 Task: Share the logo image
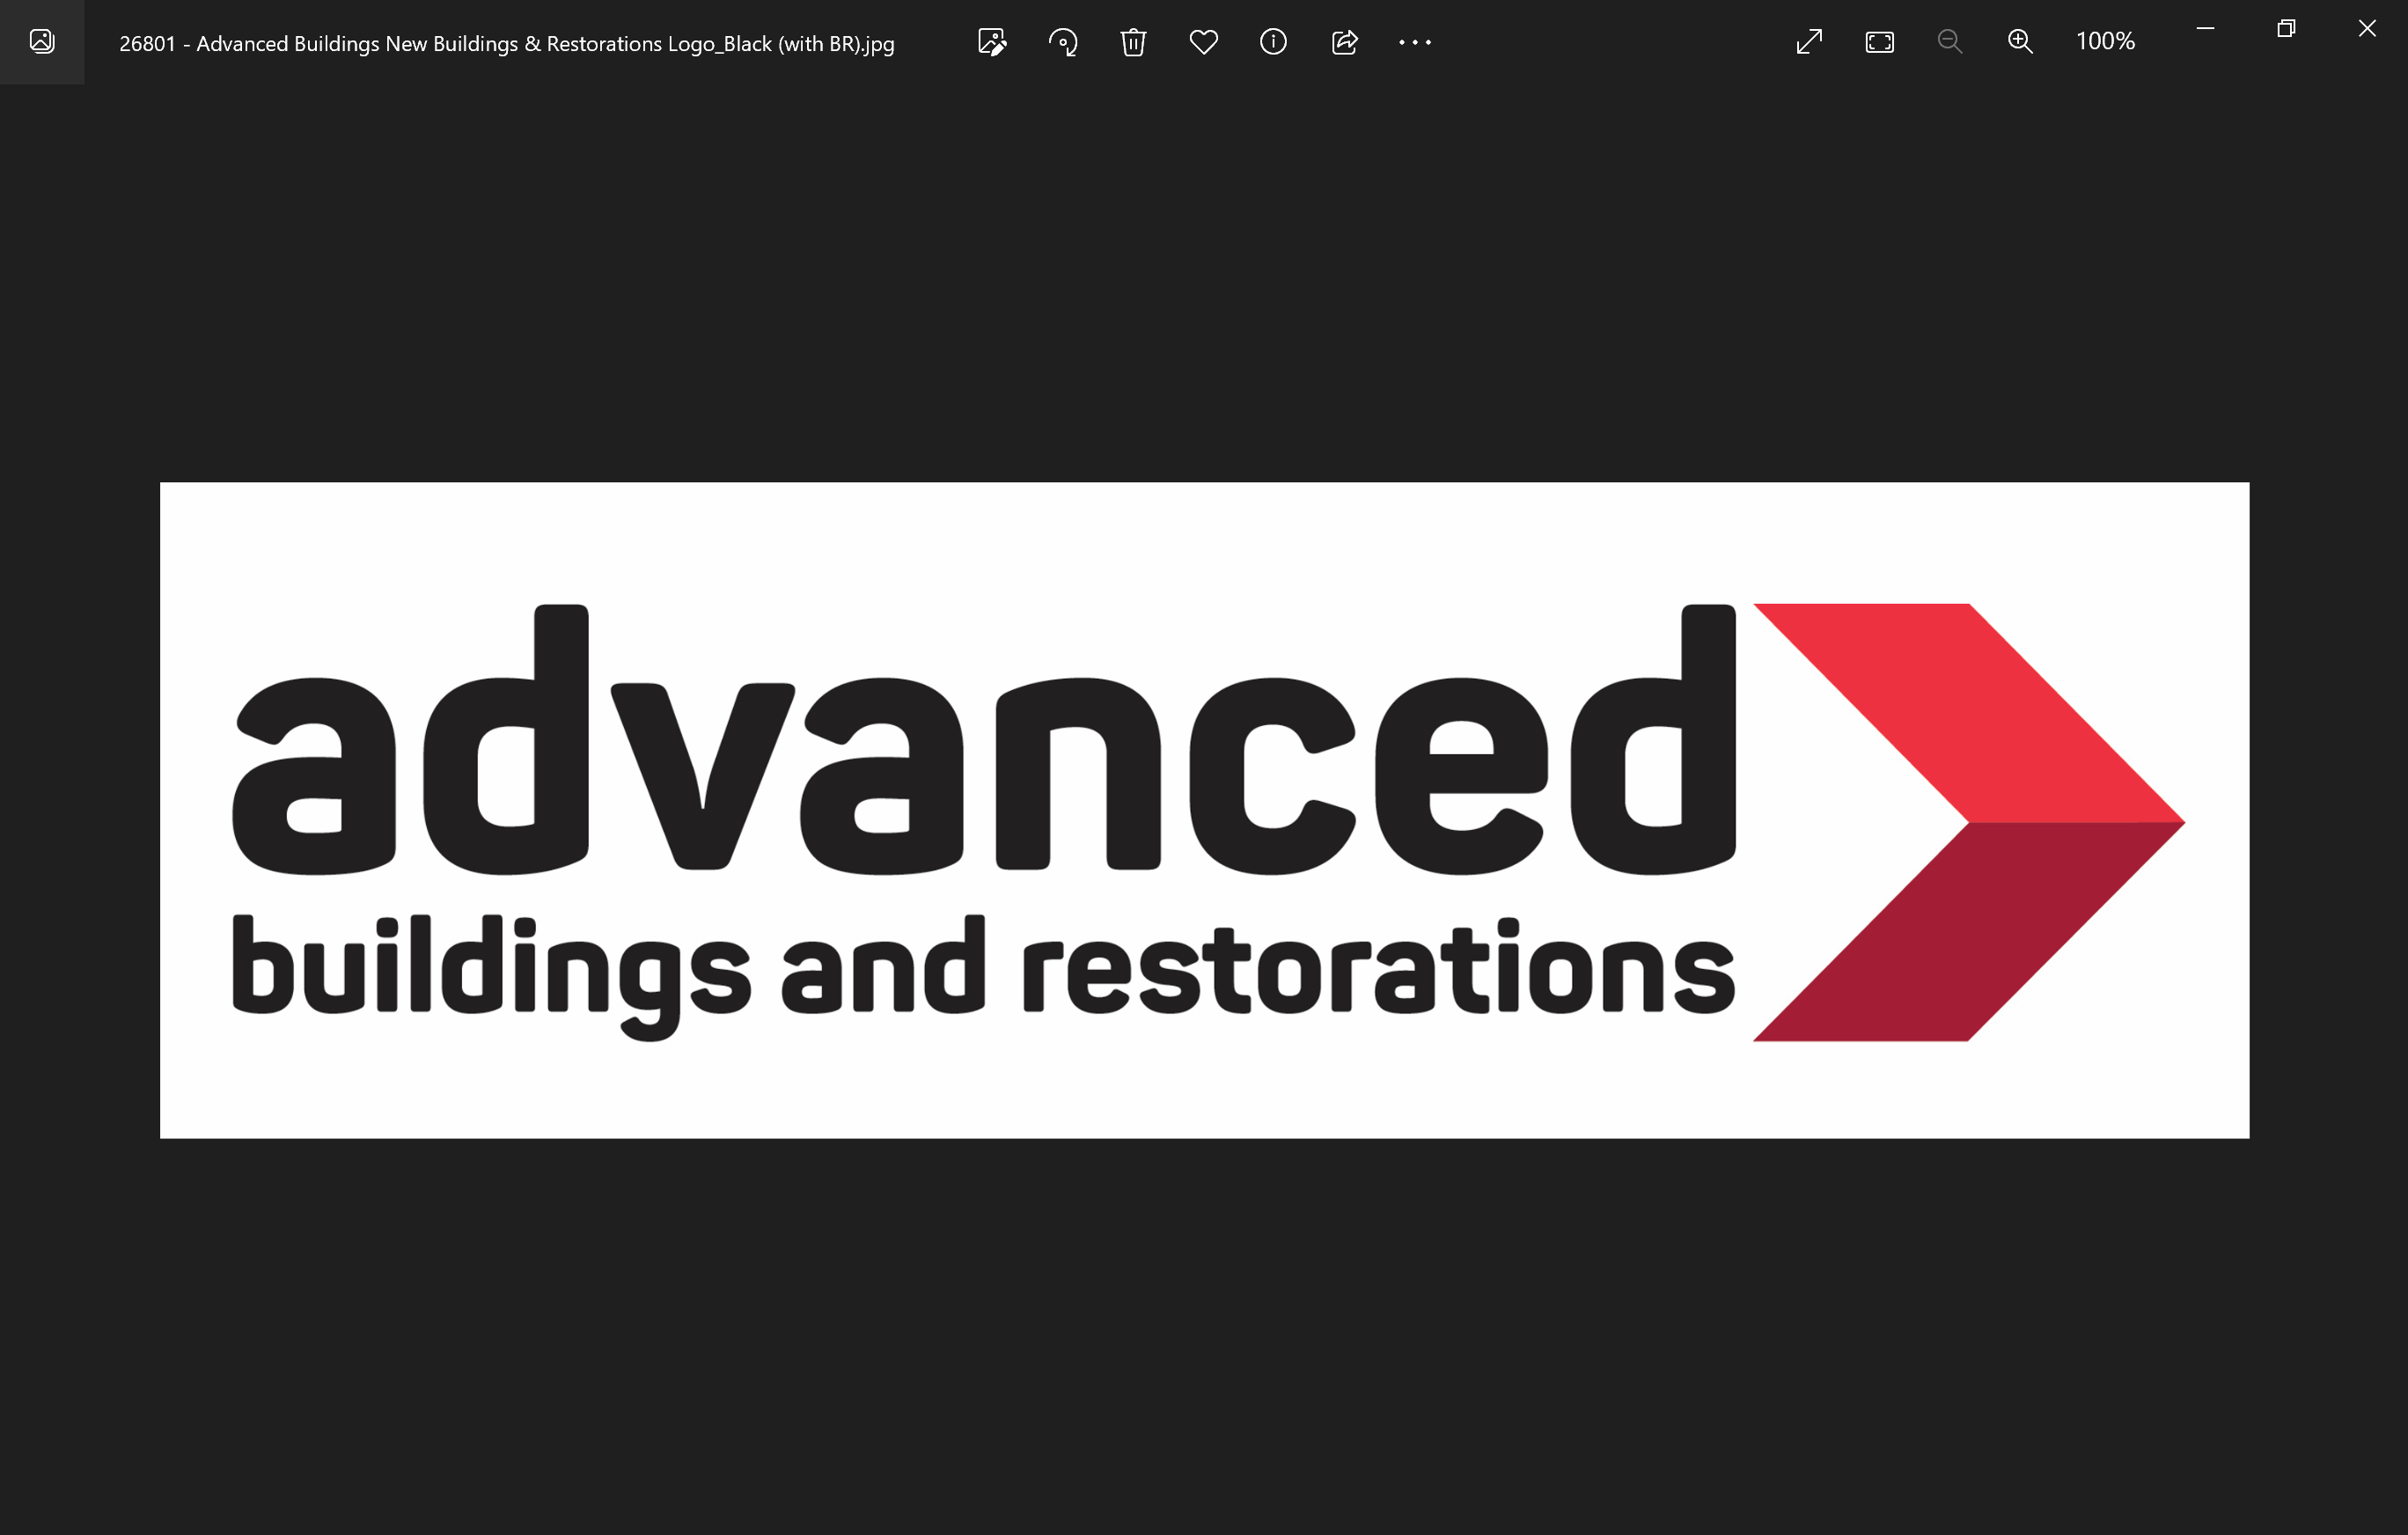click(1344, 42)
